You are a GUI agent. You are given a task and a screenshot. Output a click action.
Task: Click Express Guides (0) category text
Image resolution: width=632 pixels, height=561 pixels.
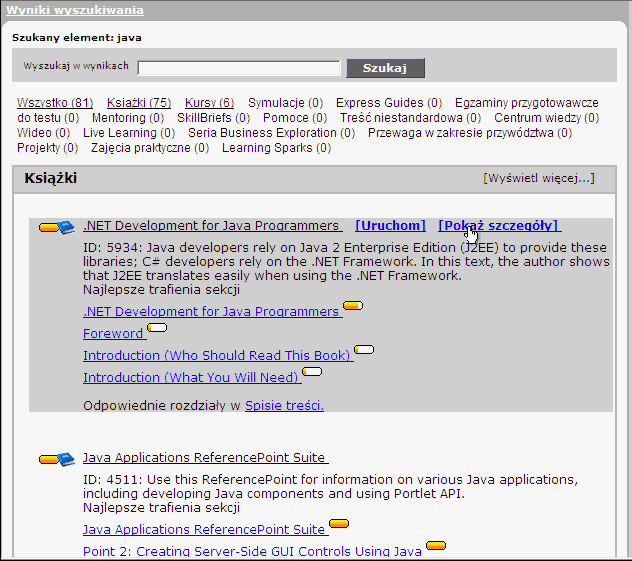click(389, 103)
